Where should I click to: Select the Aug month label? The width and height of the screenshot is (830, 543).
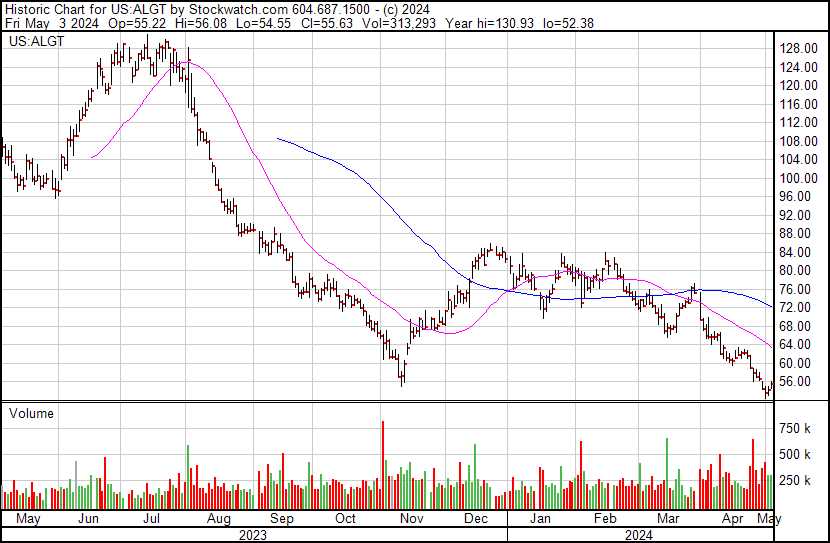(x=218, y=519)
